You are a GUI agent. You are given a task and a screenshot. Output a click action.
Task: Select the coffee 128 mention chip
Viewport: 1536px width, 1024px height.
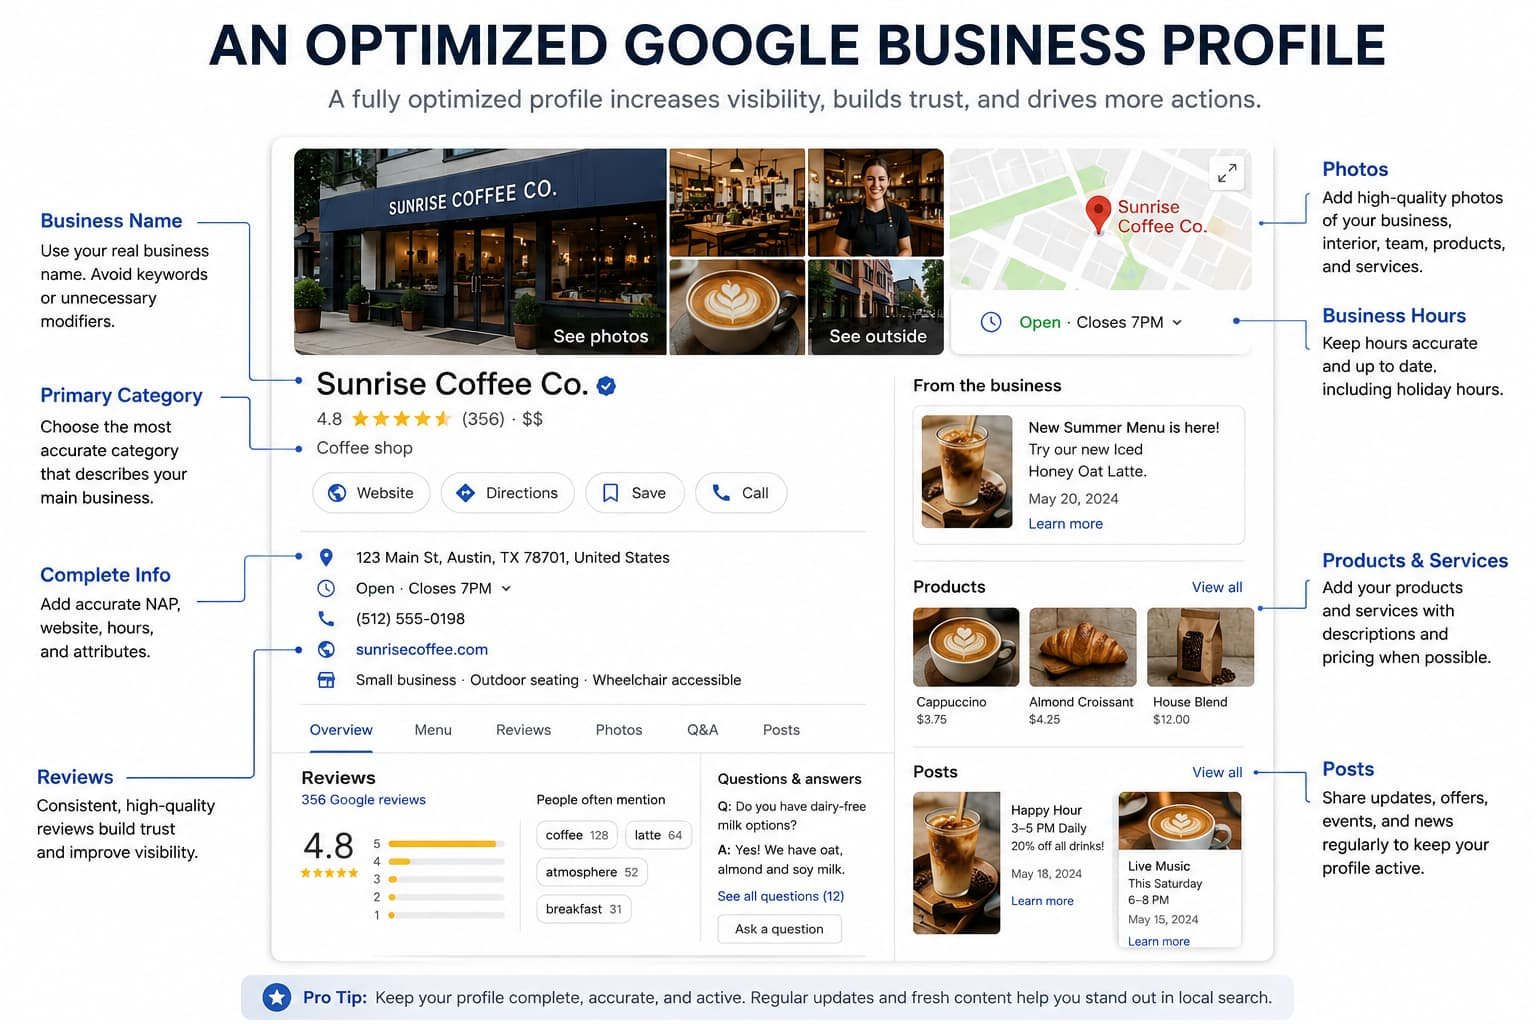pos(577,835)
